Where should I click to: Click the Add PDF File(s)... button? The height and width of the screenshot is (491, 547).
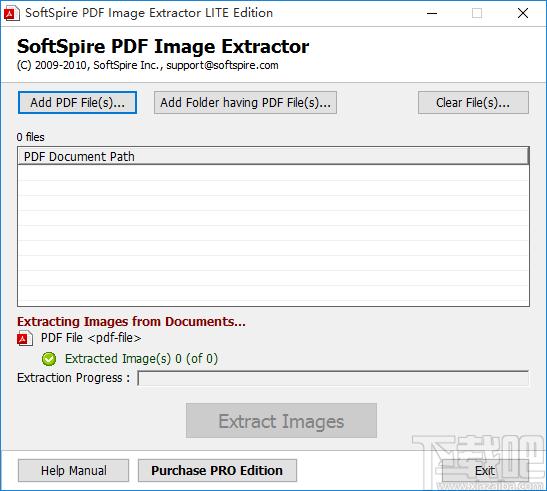pyautogui.click(x=77, y=103)
